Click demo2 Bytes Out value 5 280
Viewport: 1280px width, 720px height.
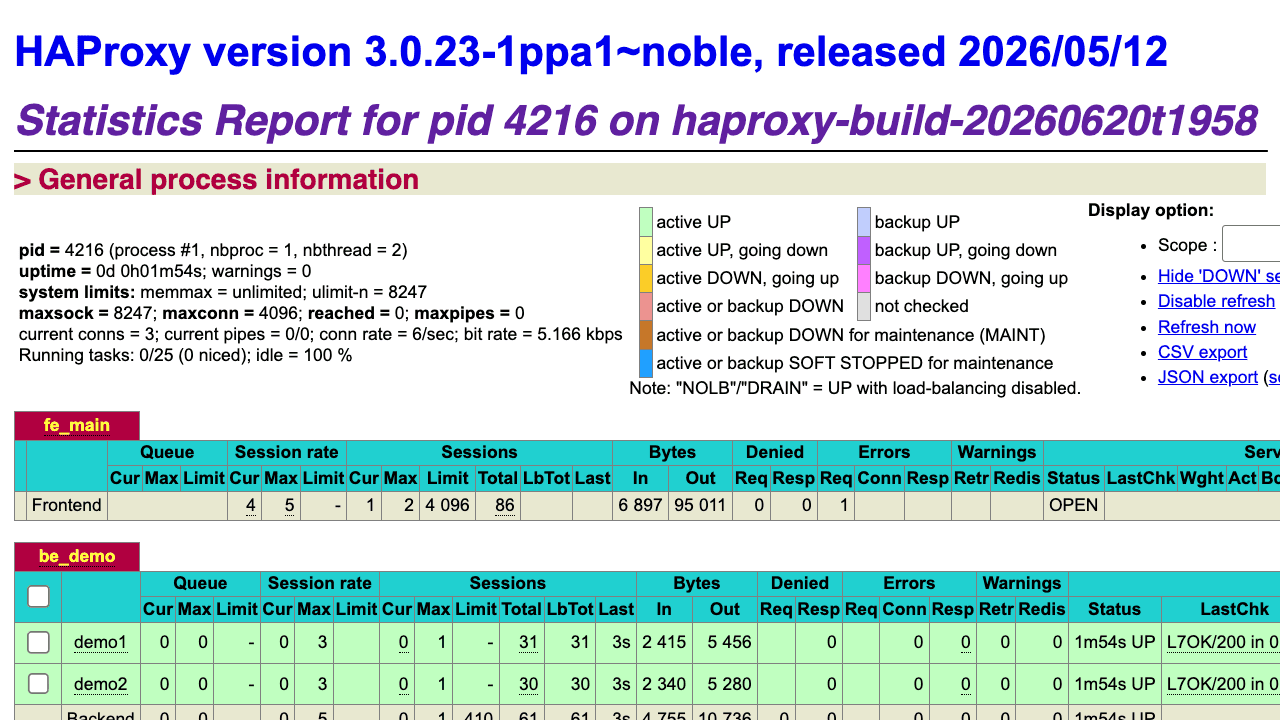[x=727, y=684]
